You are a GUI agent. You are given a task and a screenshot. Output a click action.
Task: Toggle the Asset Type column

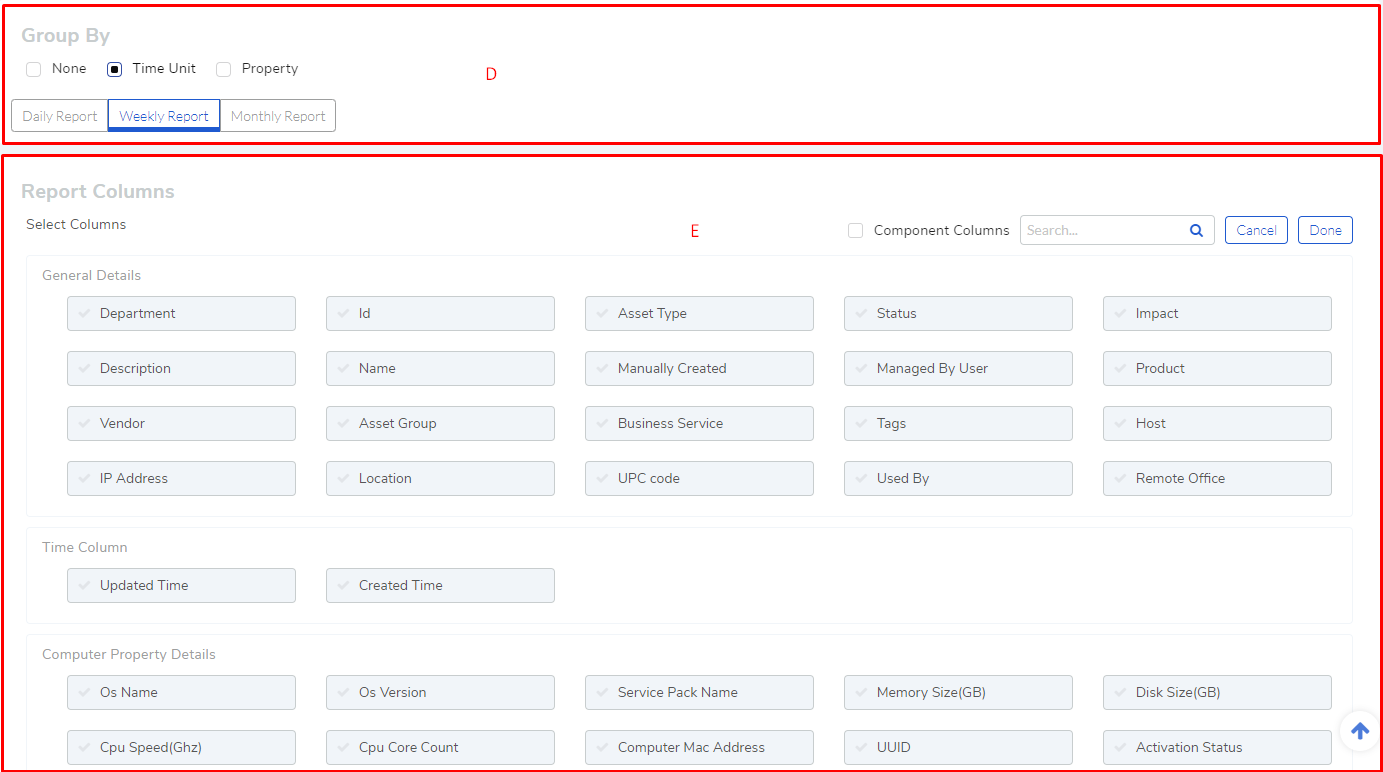[x=699, y=313]
